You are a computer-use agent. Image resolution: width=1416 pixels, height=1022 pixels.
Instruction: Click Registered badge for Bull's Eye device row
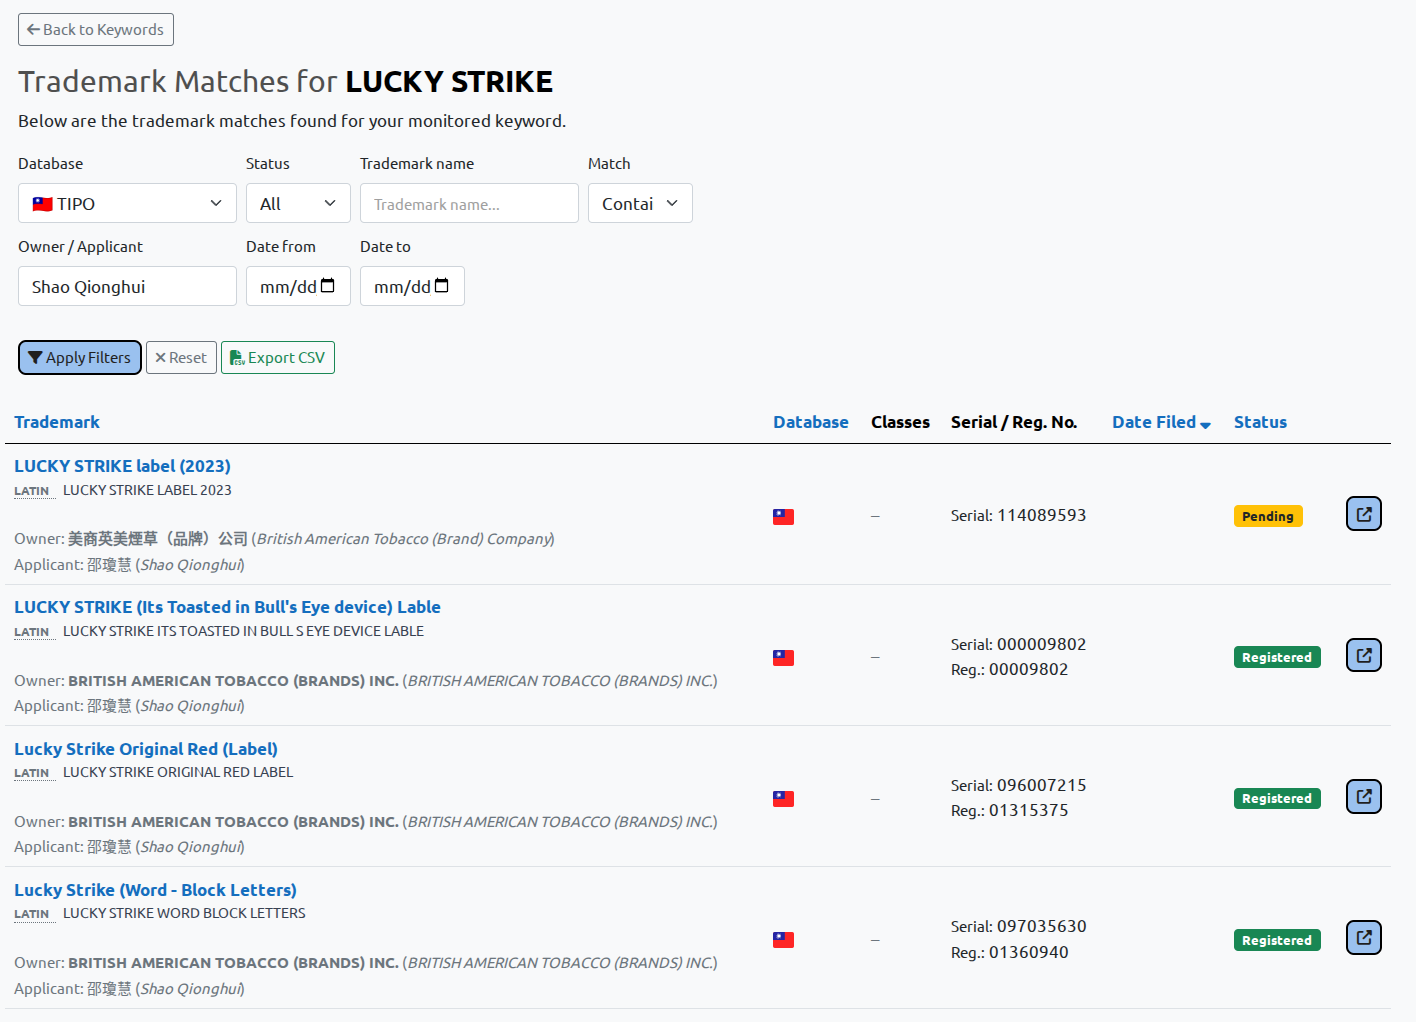coord(1277,657)
